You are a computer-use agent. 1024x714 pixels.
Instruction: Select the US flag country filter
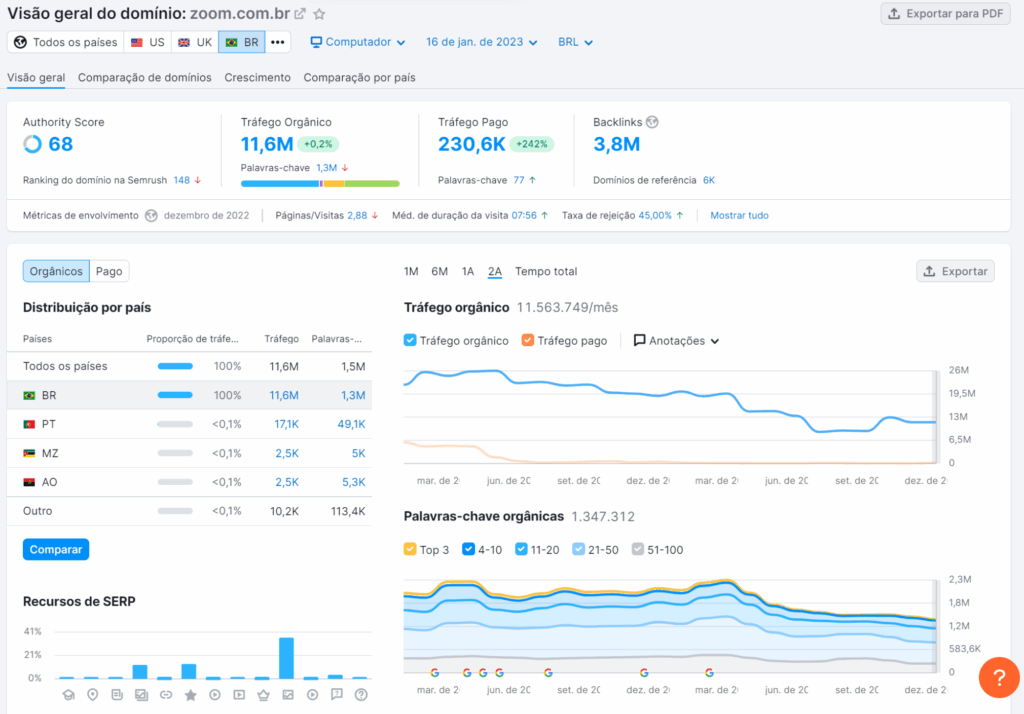tap(148, 42)
